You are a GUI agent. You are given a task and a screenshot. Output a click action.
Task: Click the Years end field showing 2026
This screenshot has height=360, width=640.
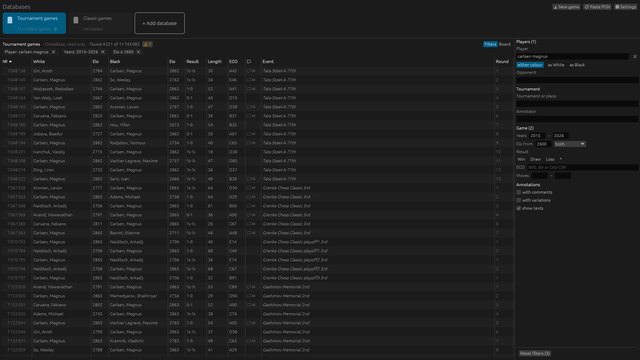560,136
